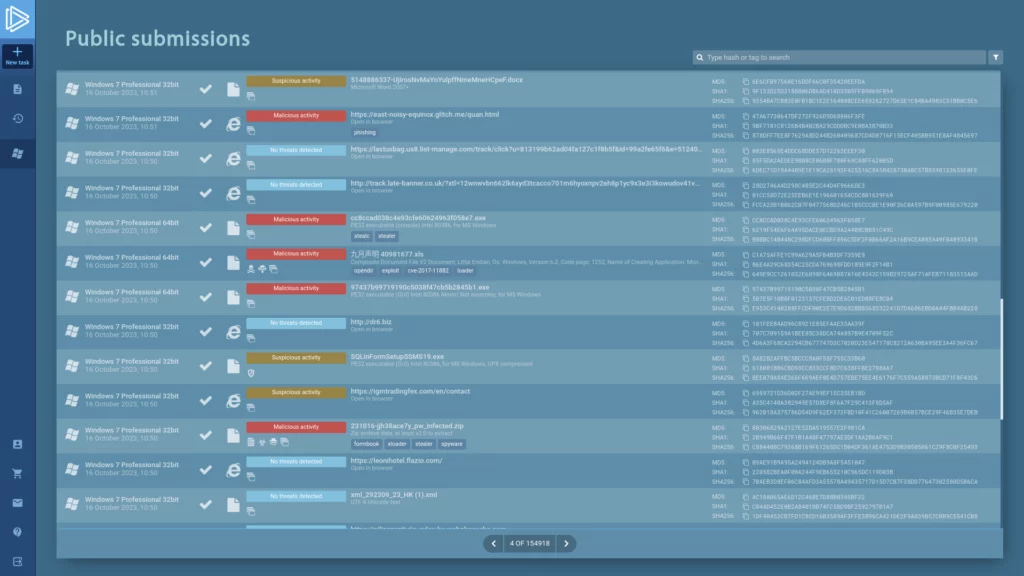Image resolution: width=1024 pixels, height=576 pixels.
Task: Open the profile icon in the sidebar
Action: coord(17,444)
